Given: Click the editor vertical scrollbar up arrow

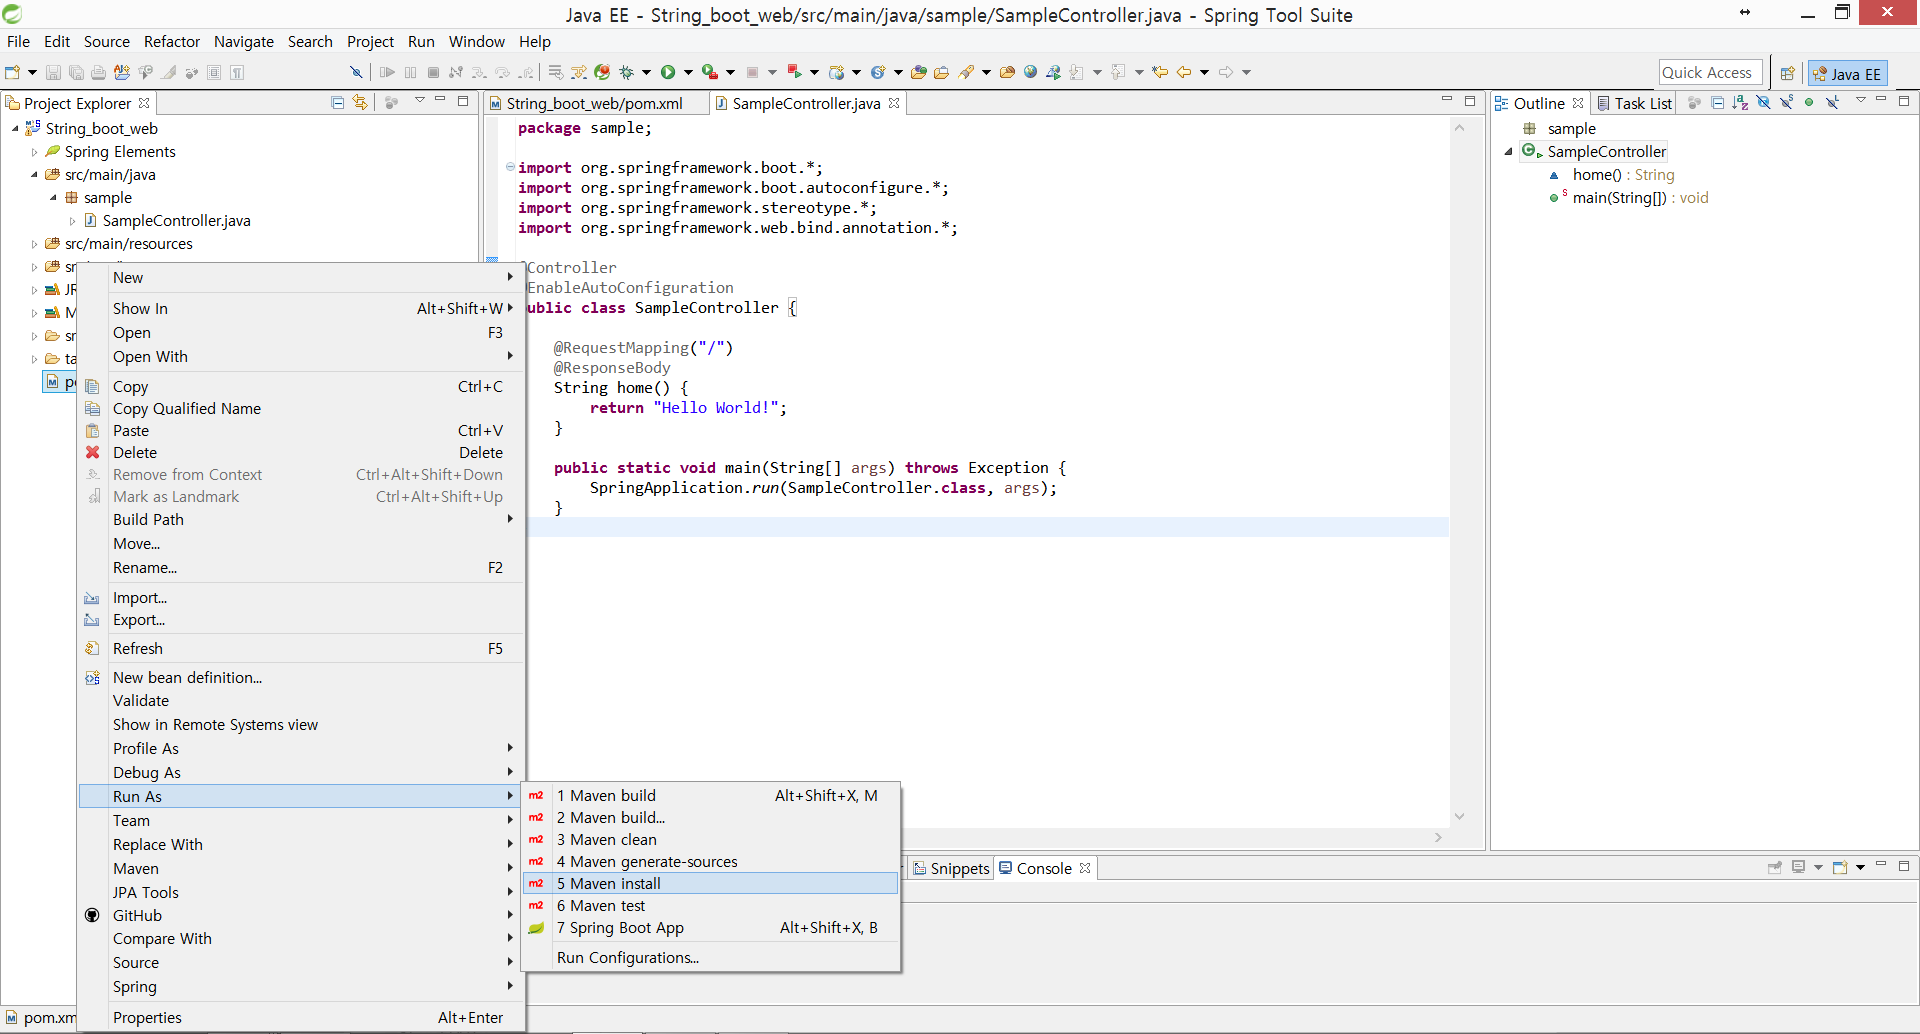Looking at the screenshot, I should tap(1459, 128).
